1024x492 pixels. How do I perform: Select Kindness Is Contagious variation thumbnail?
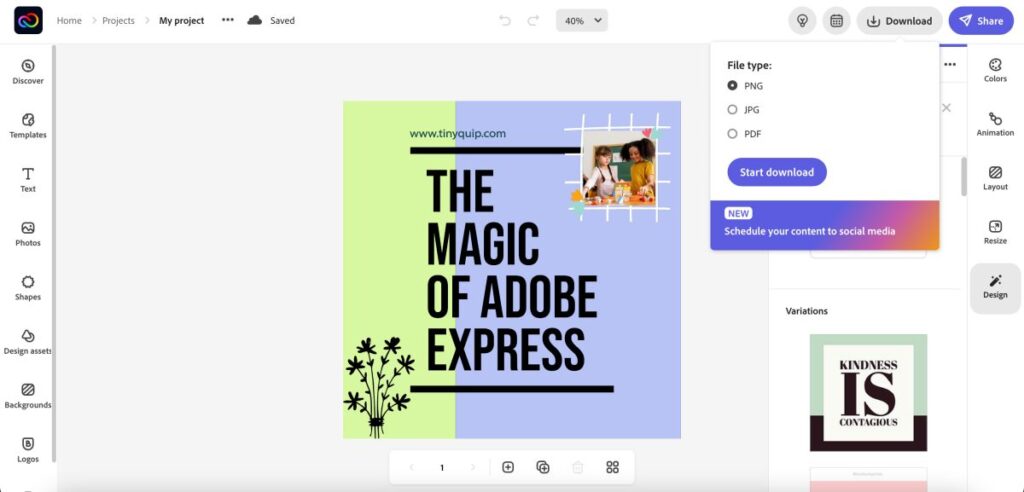click(868, 392)
